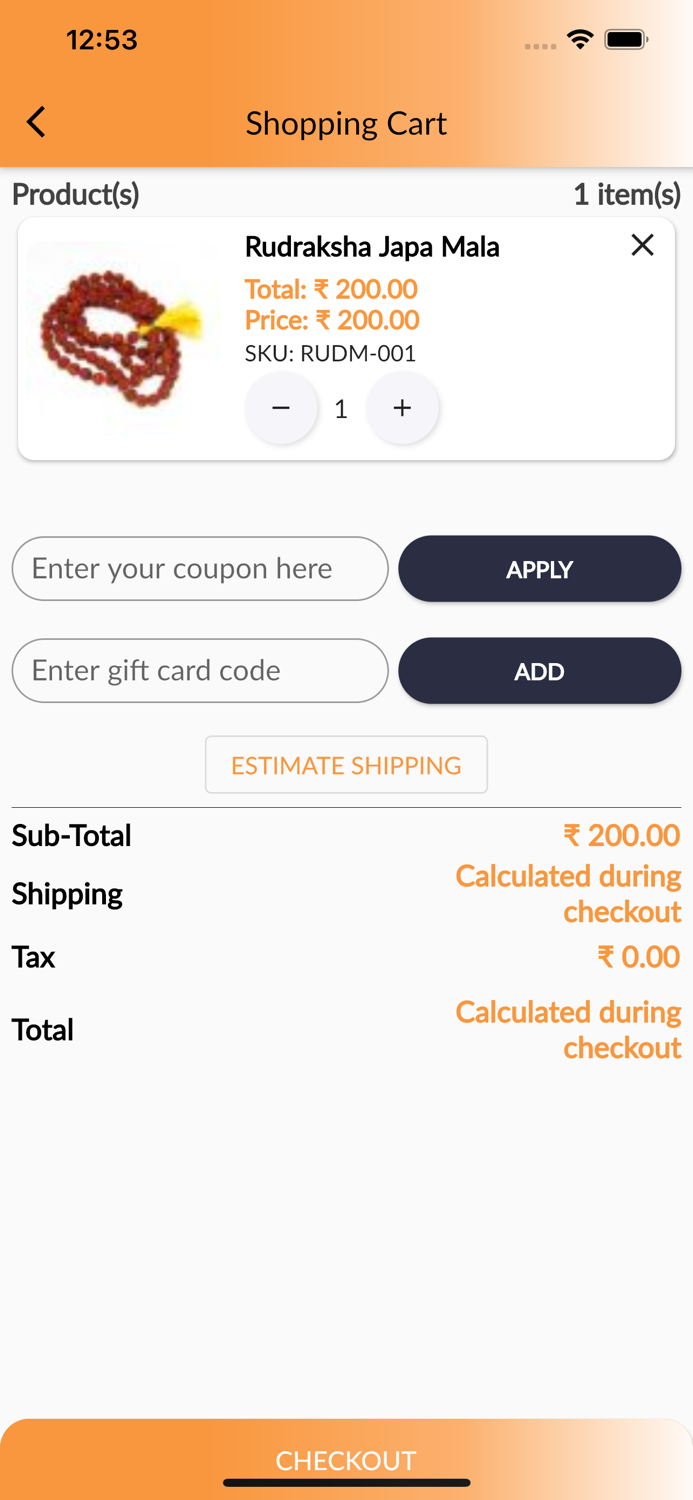
Task: Focus the gift card code field
Action: tap(200, 671)
